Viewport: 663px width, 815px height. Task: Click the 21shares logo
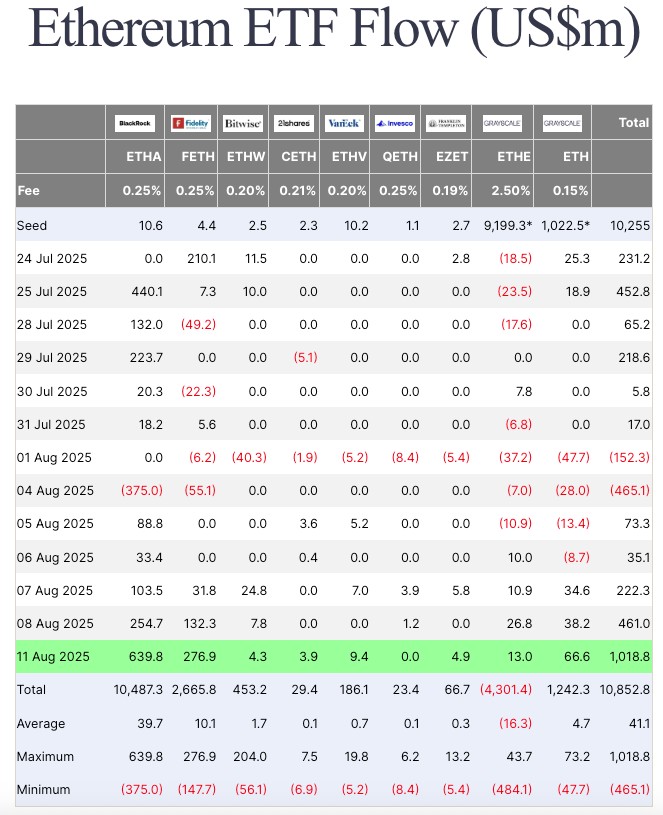tap(294, 123)
